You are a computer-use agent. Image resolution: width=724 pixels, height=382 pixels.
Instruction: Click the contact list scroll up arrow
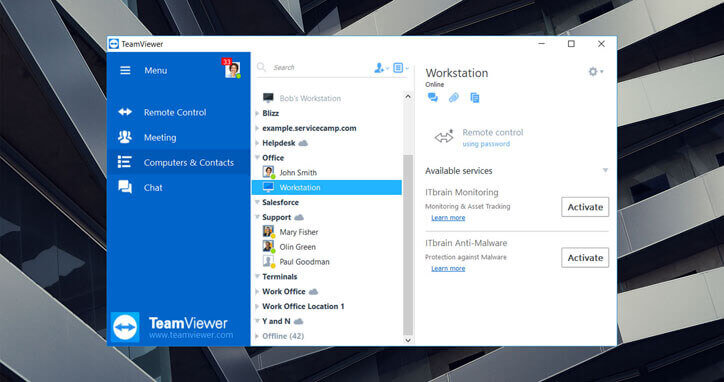tap(408, 97)
